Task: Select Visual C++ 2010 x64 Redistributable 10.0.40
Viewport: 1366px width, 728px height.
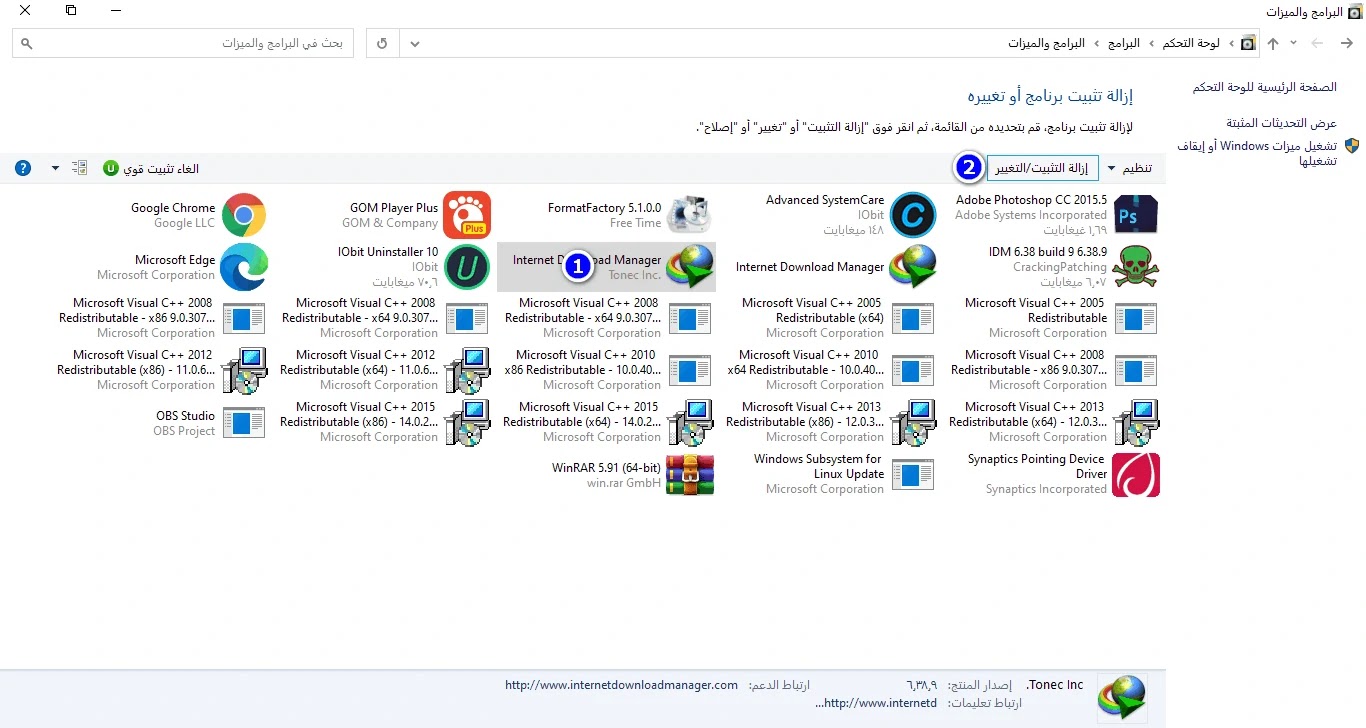Action: coord(828,370)
